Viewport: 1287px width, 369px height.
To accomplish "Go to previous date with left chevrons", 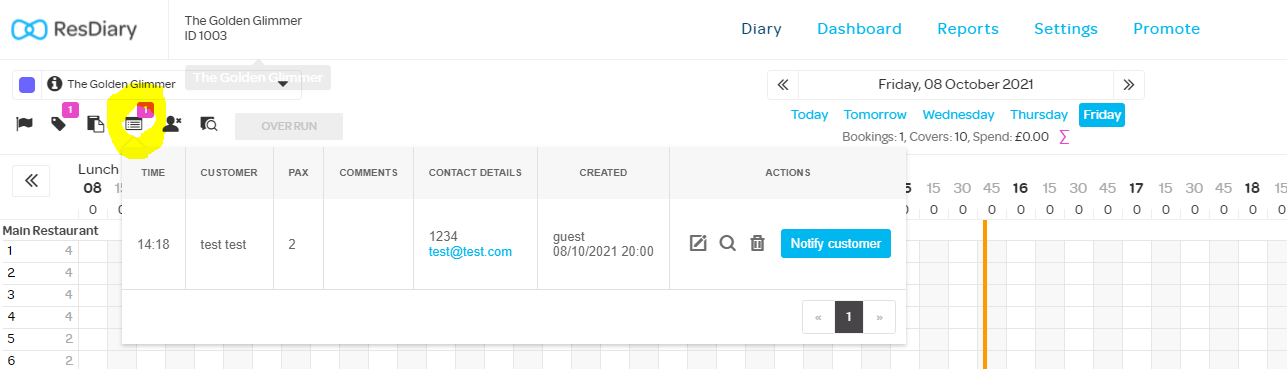I will pyautogui.click(x=783, y=85).
